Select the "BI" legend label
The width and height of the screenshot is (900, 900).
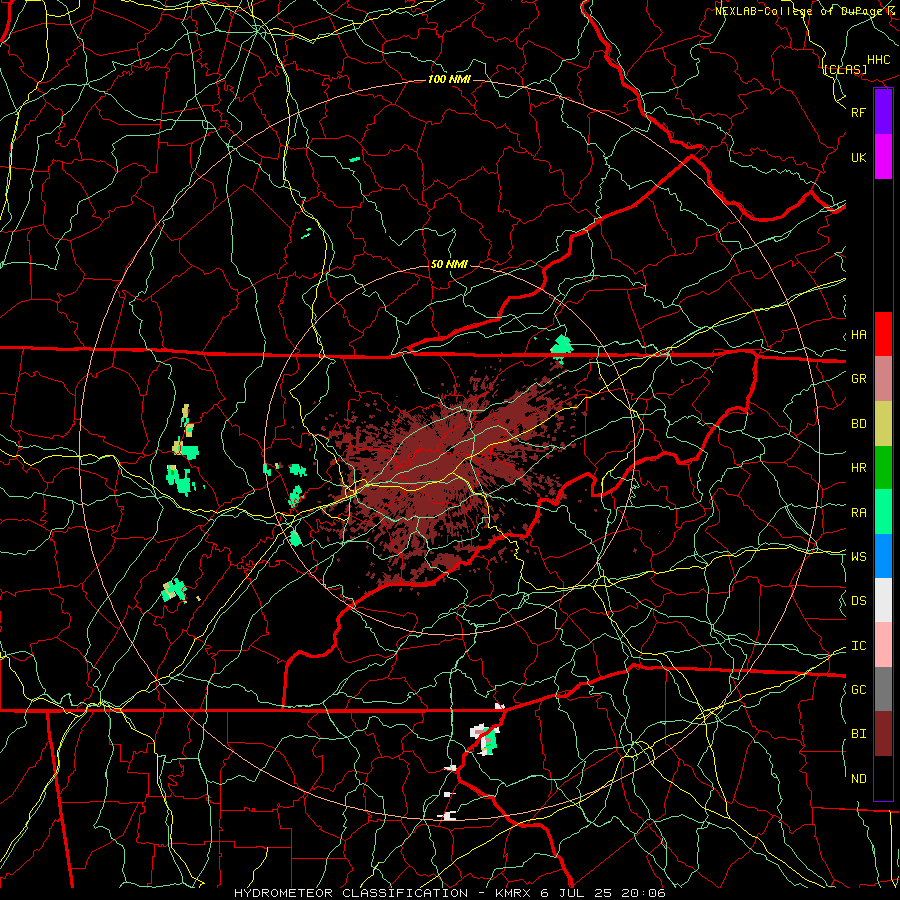click(x=858, y=734)
